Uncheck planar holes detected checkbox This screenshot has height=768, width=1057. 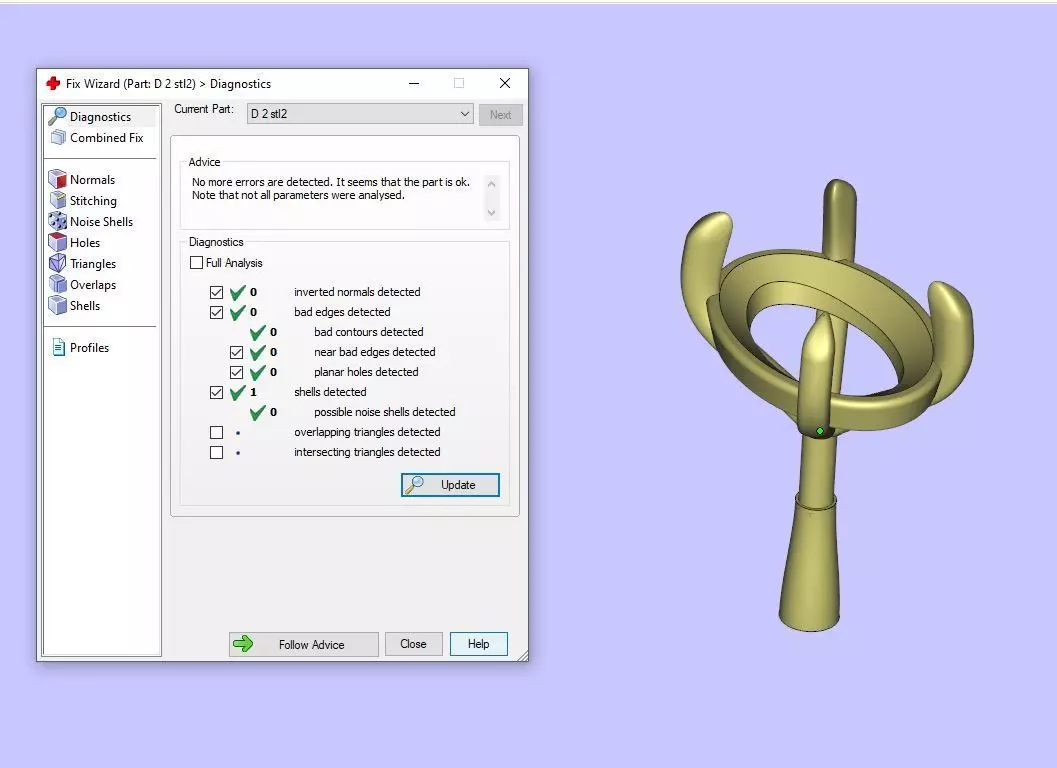[237, 372]
